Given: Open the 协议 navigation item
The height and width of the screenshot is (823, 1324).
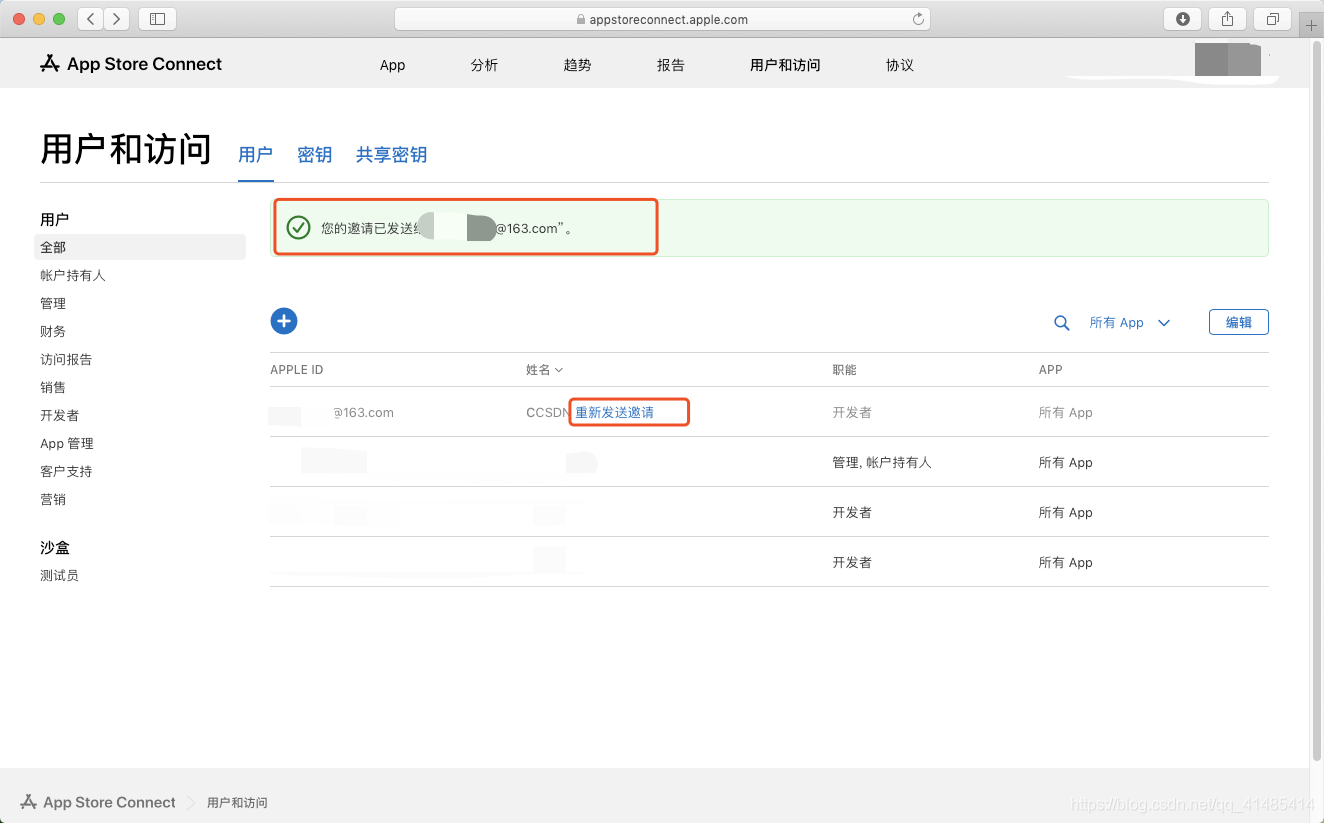Looking at the screenshot, I should tap(900, 65).
